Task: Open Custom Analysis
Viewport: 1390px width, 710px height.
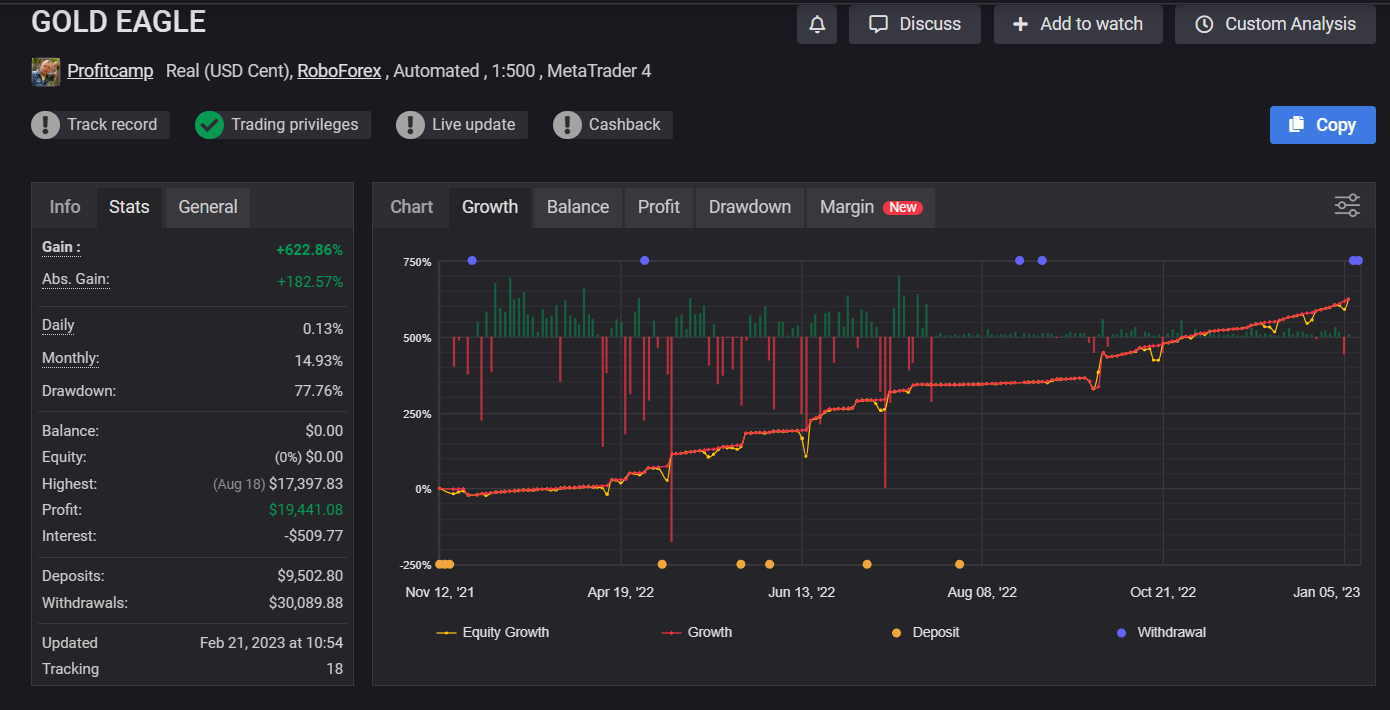Action: tap(1275, 24)
